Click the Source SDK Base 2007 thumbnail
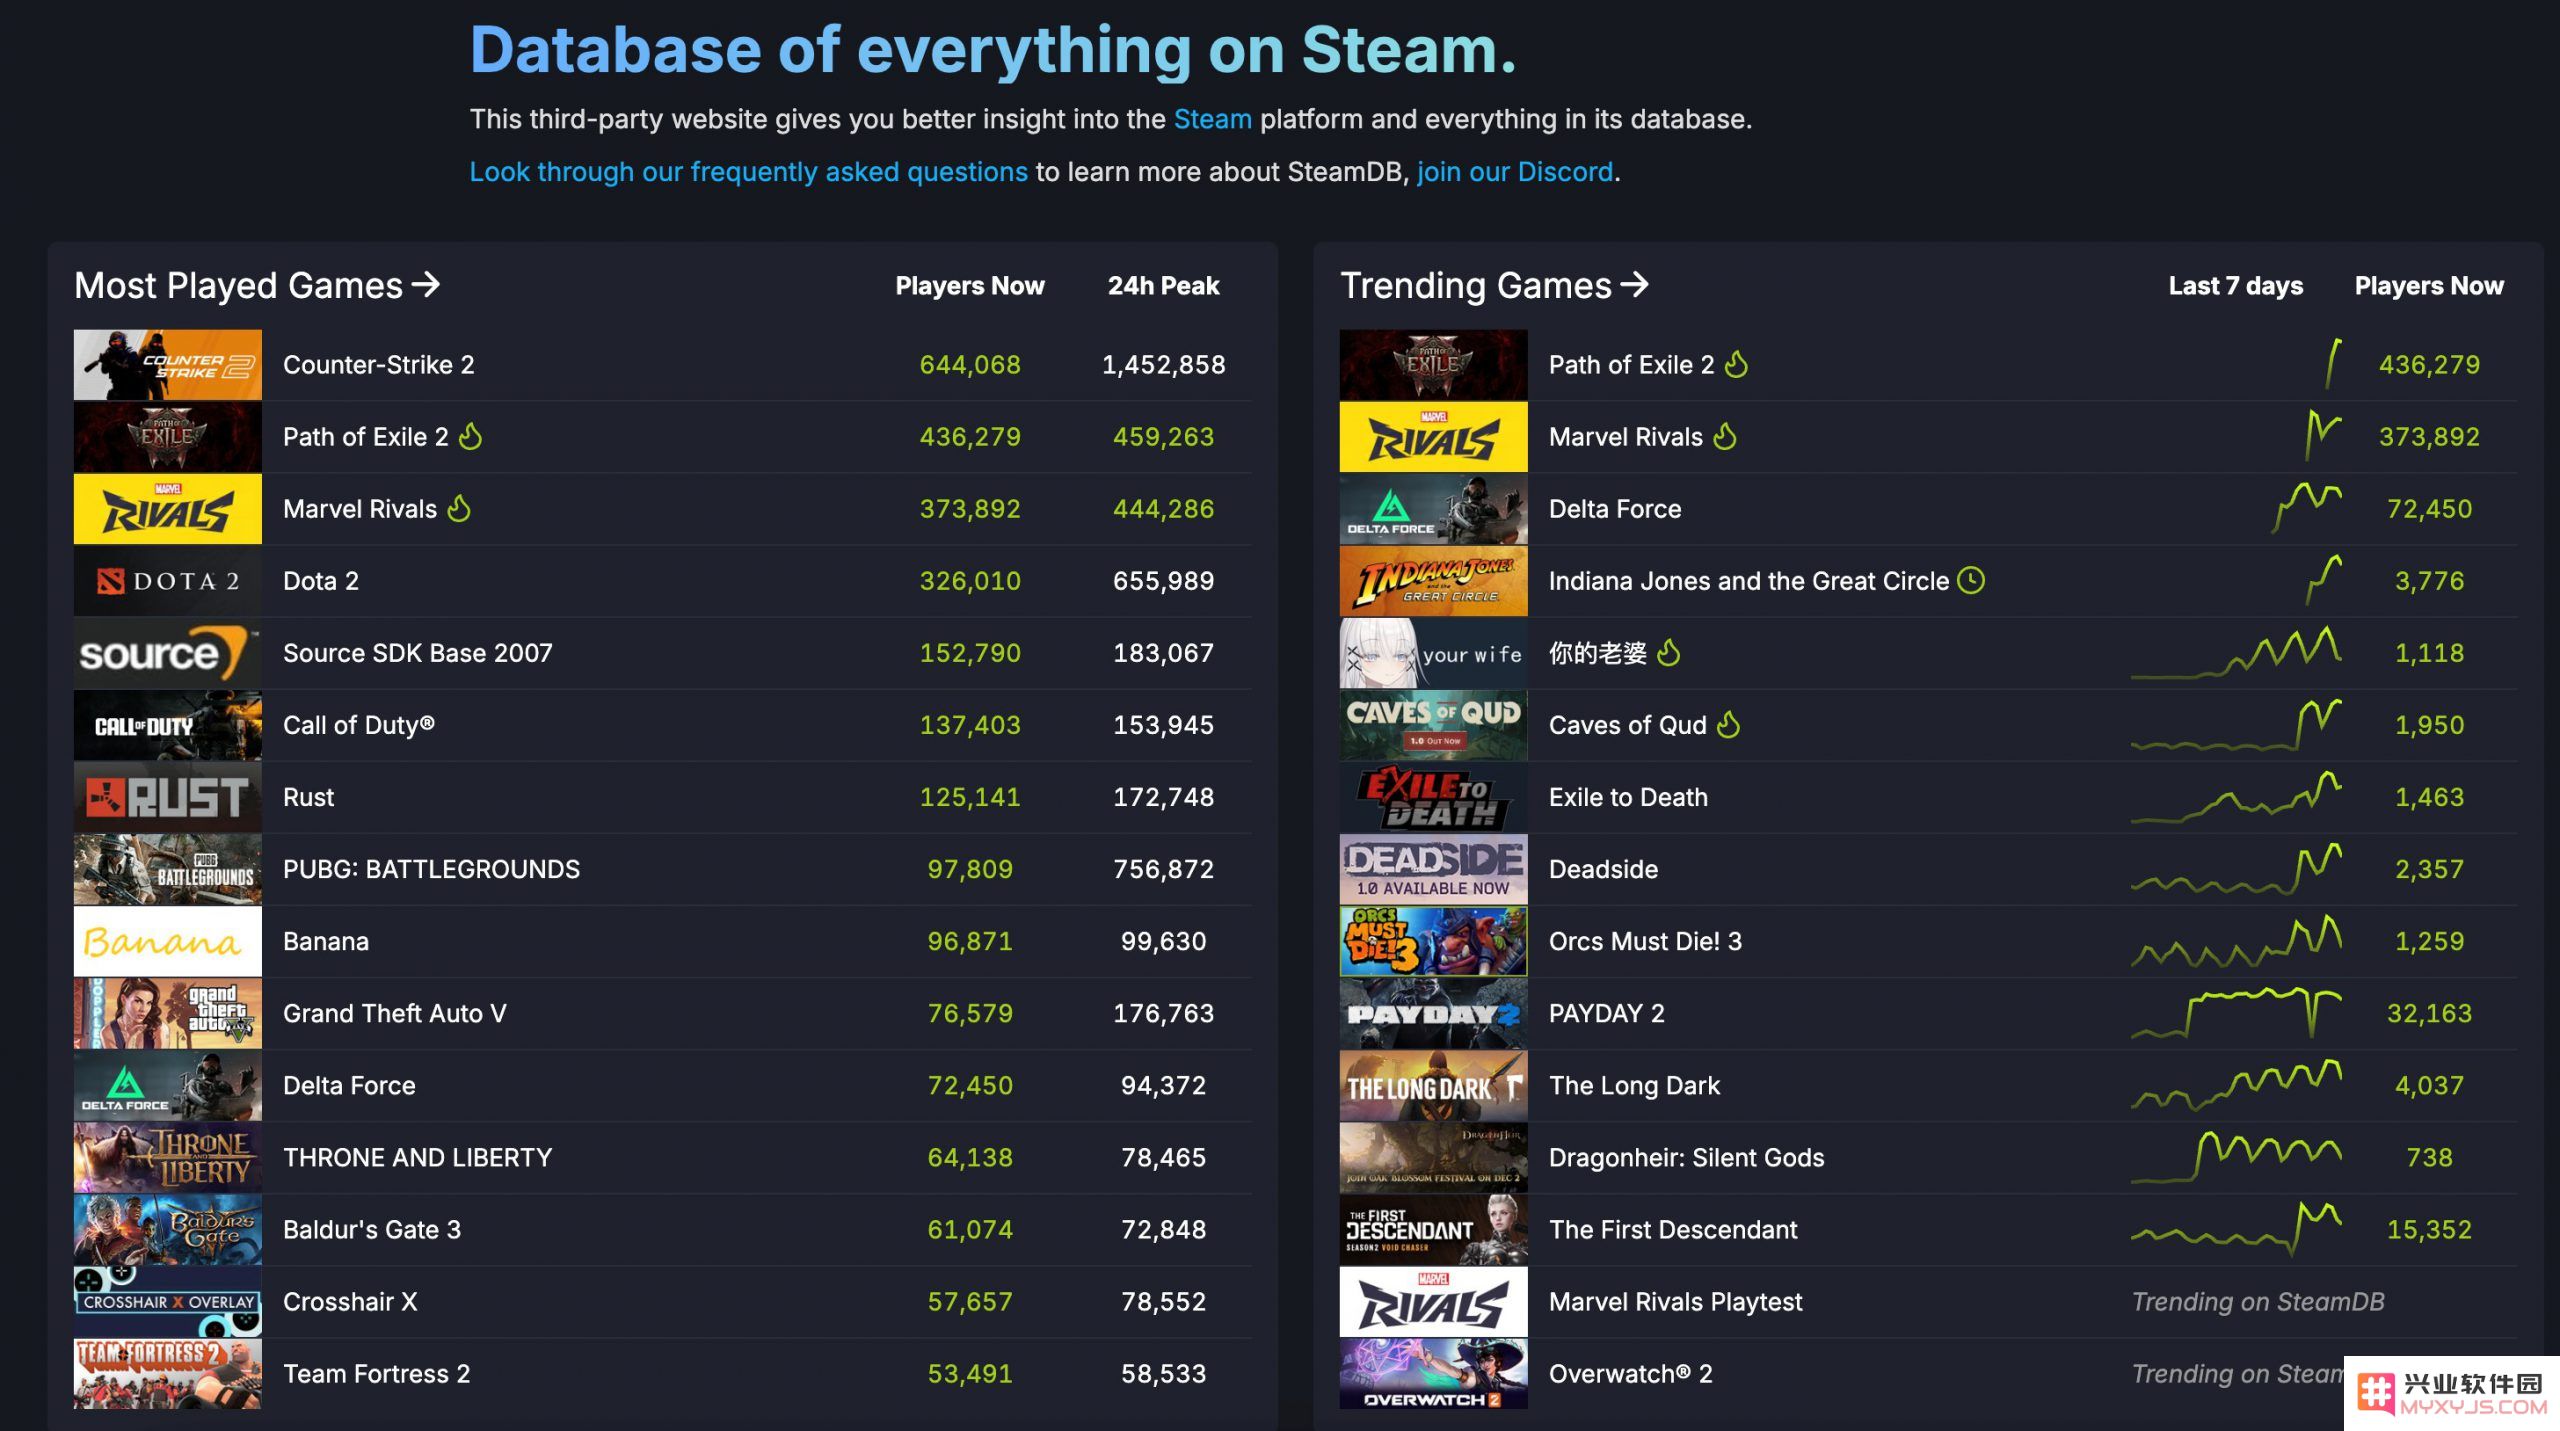The image size is (2560, 1431). [x=168, y=653]
